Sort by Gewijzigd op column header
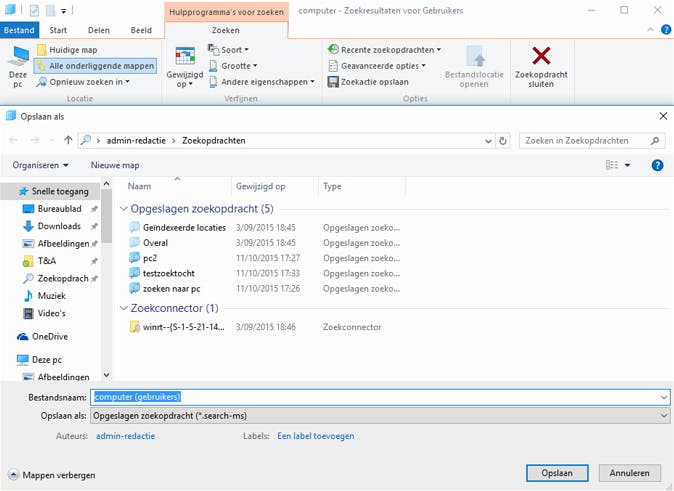The image size is (674, 491). tap(260, 187)
